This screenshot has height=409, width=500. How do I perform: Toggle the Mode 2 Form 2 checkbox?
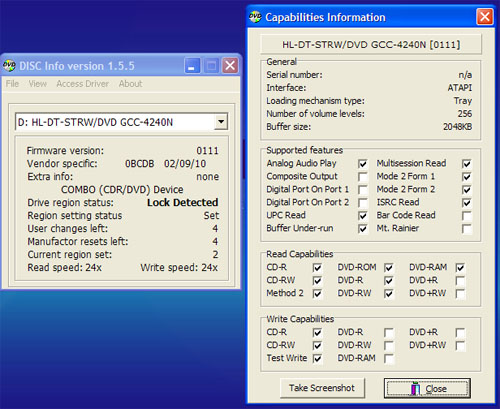467,190
